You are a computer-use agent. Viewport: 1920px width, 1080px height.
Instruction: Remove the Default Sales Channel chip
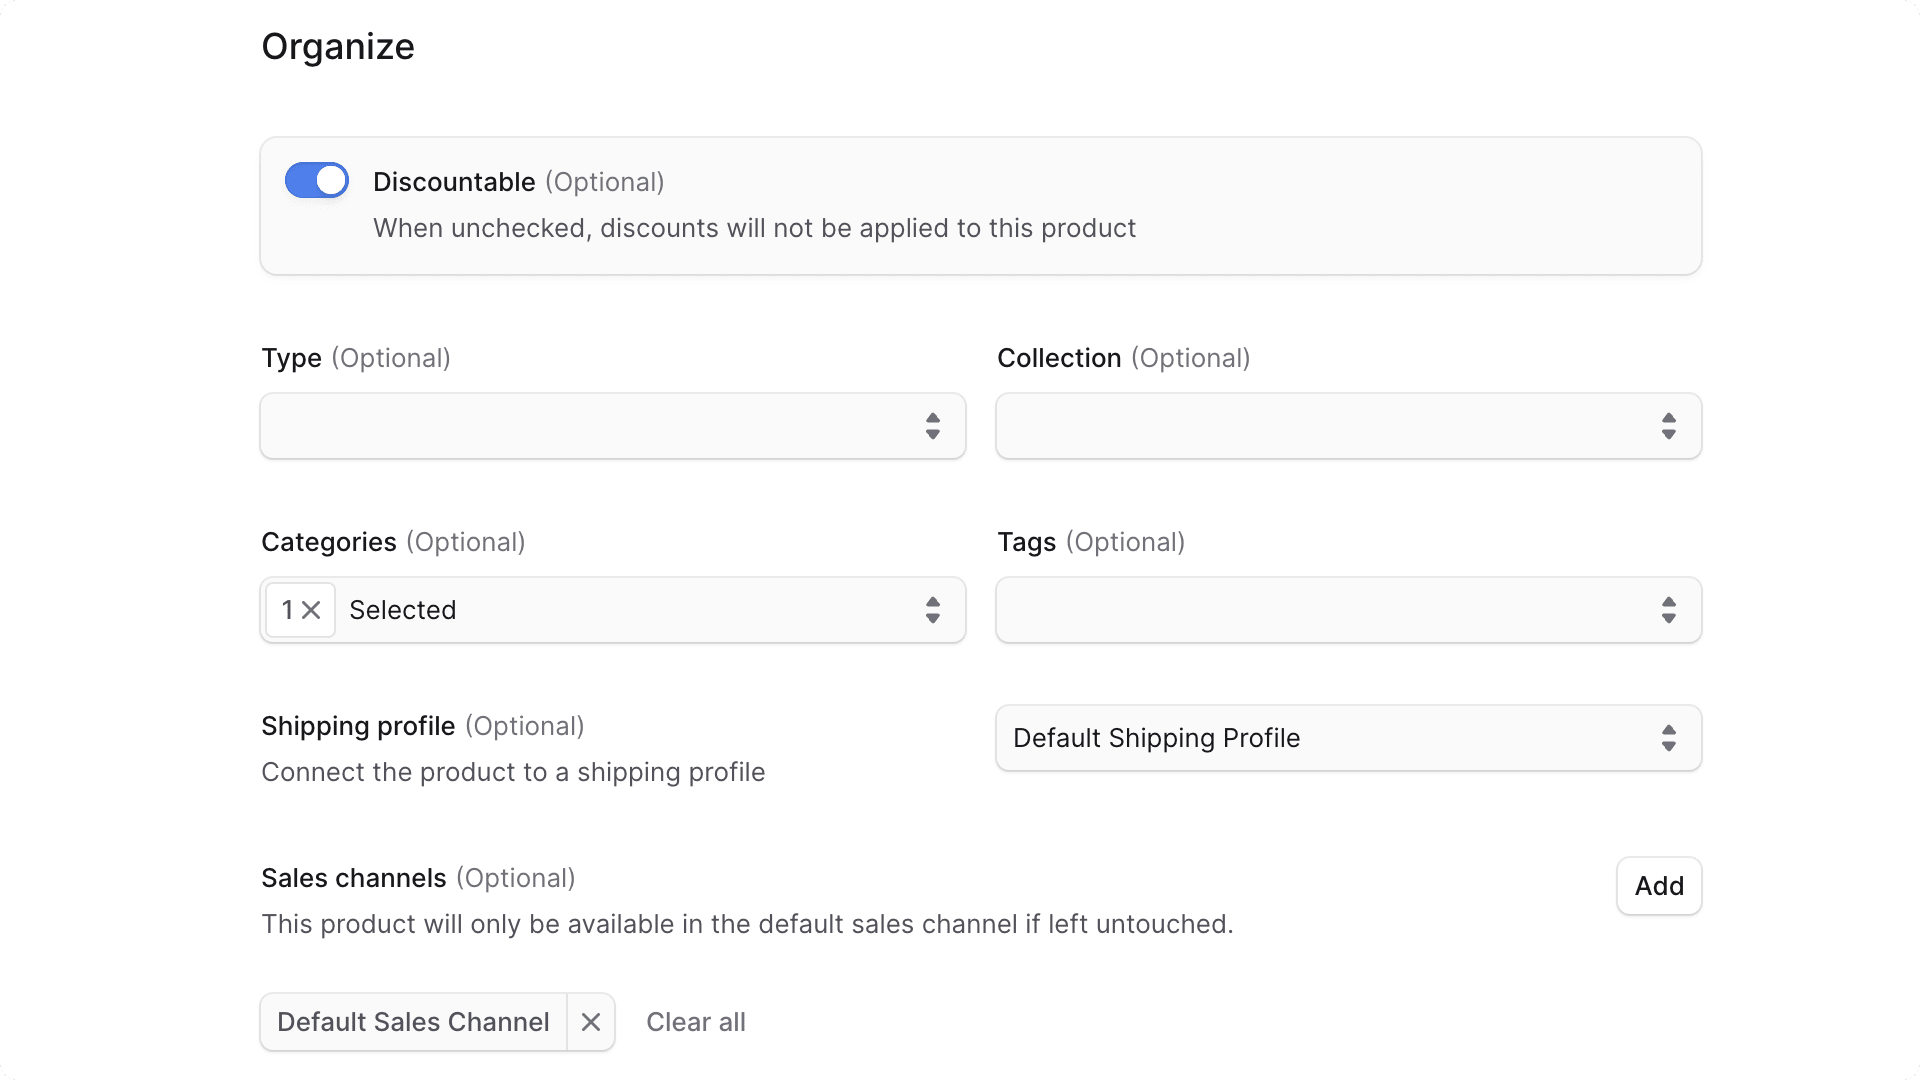tap(590, 1022)
